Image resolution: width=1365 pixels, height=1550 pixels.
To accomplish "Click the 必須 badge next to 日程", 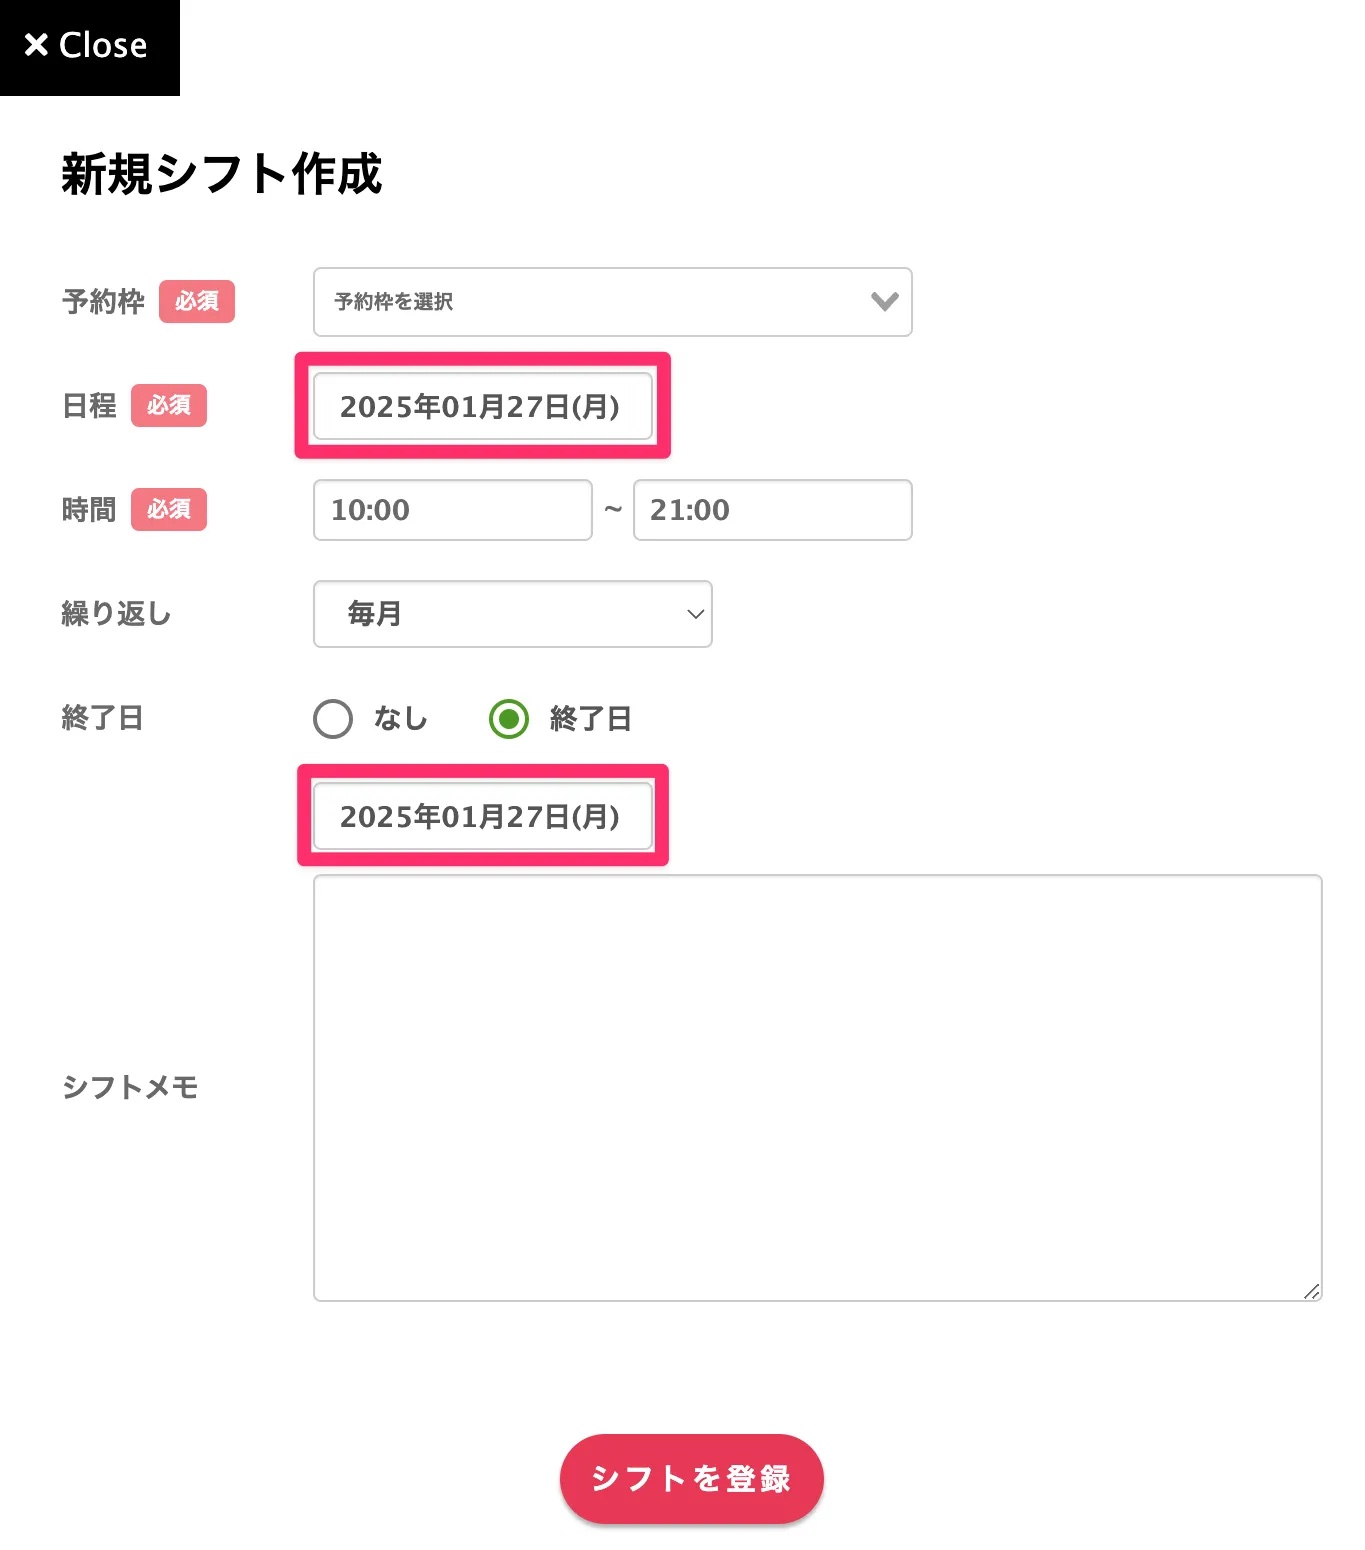I will pyautogui.click(x=168, y=406).
